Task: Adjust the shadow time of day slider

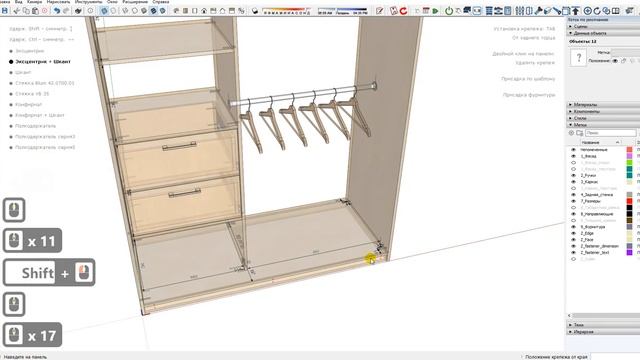Action: pyautogui.click(x=343, y=11)
